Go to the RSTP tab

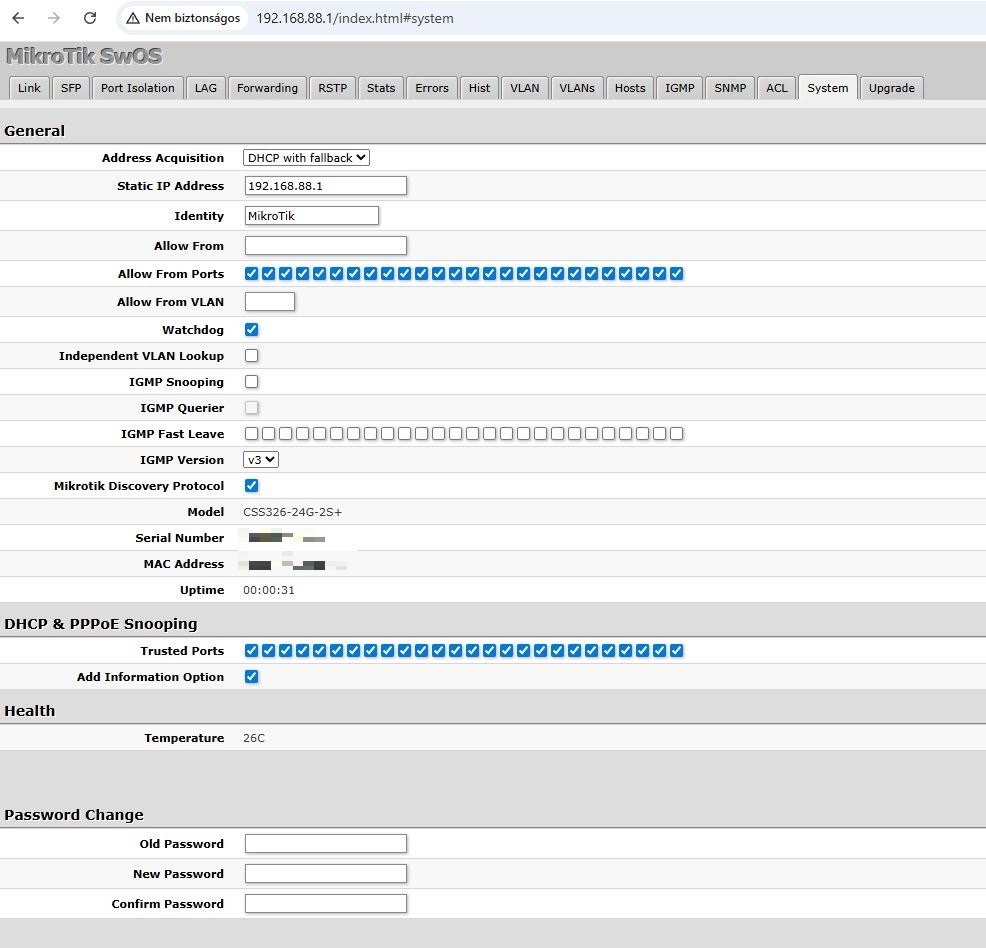click(333, 88)
